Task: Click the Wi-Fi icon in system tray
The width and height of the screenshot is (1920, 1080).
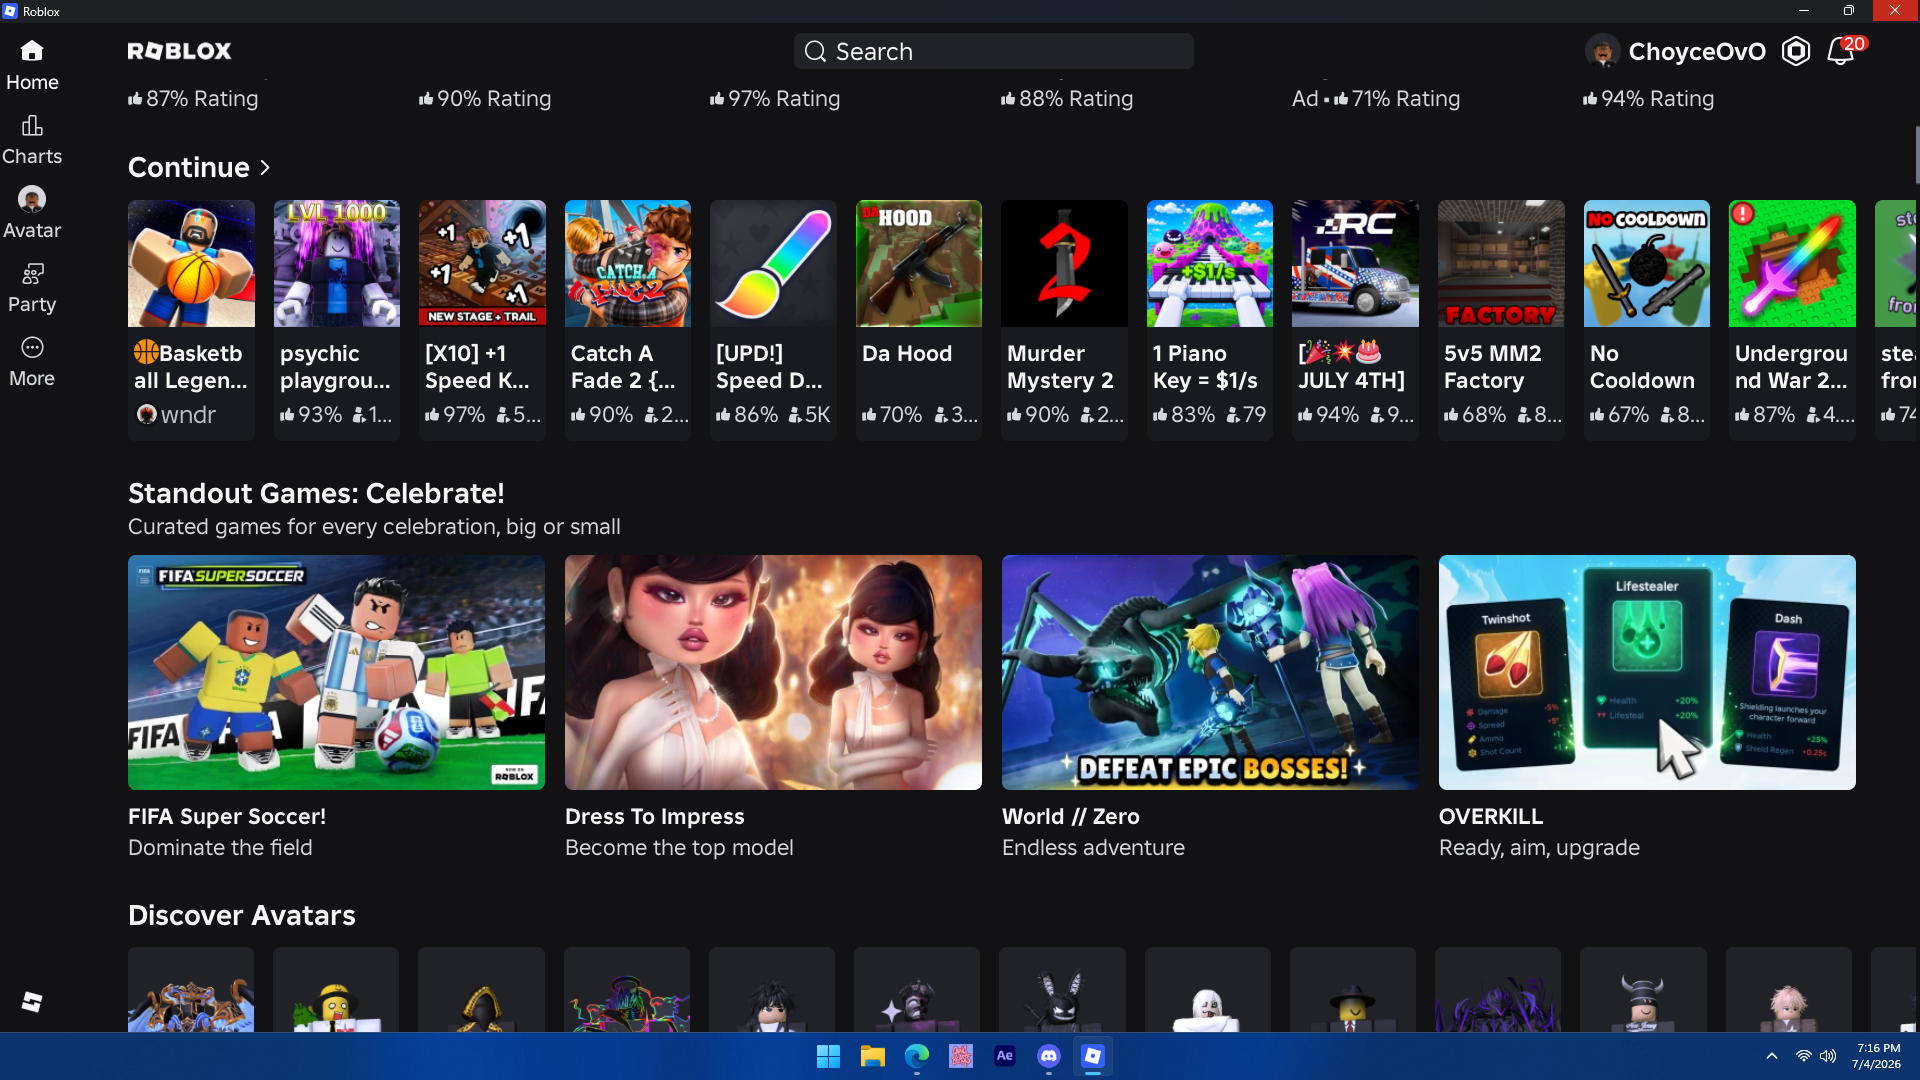Action: coord(1803,1056)
